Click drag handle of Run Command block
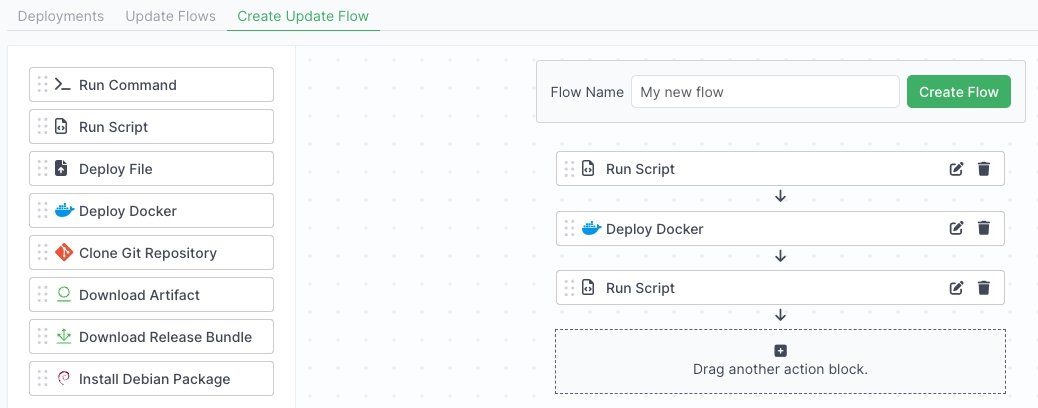 42,85
